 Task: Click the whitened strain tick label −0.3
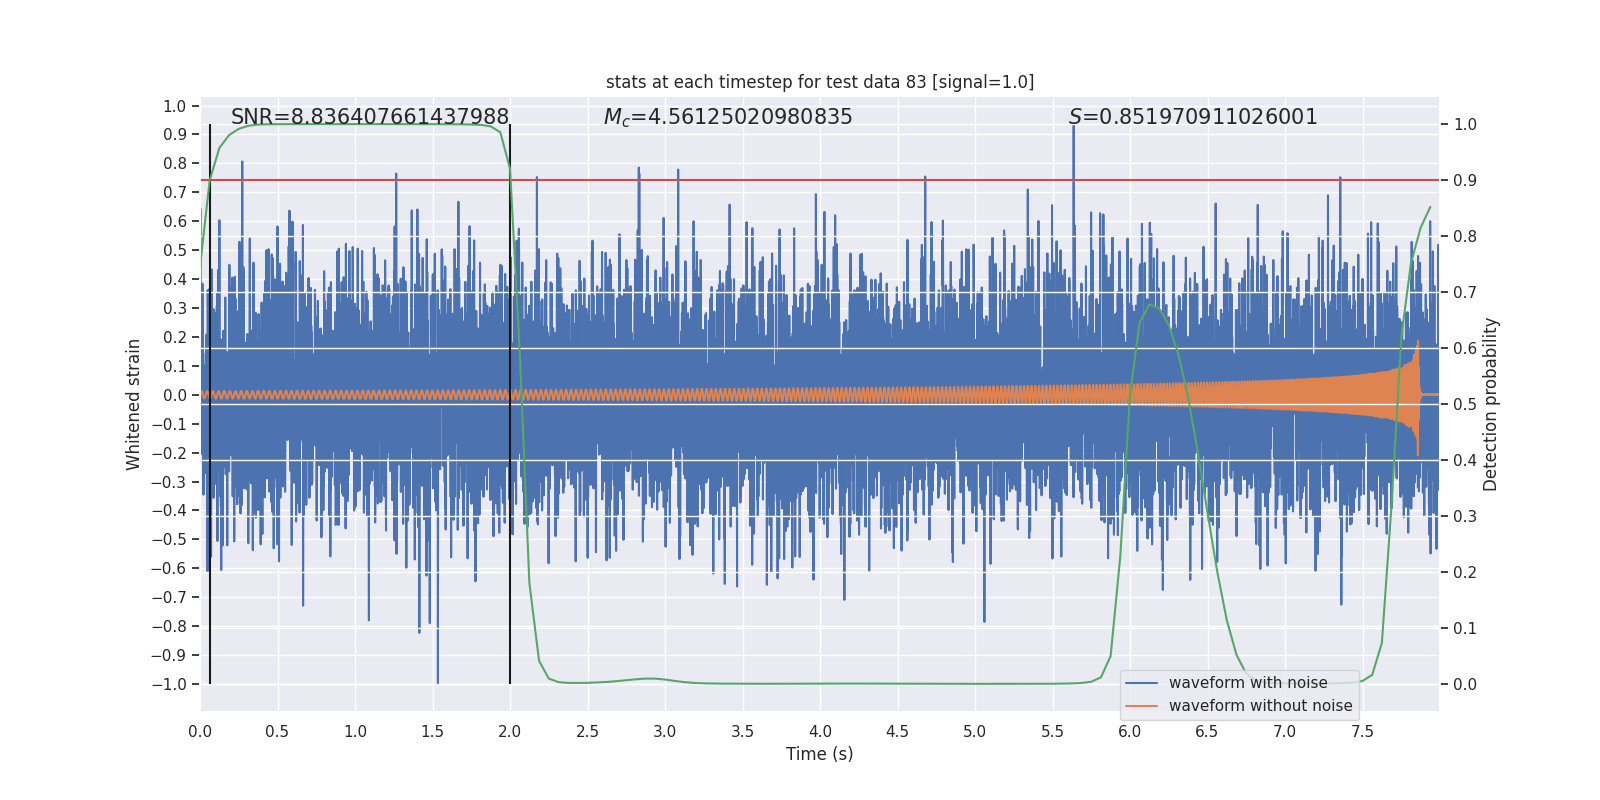[169, 482]
